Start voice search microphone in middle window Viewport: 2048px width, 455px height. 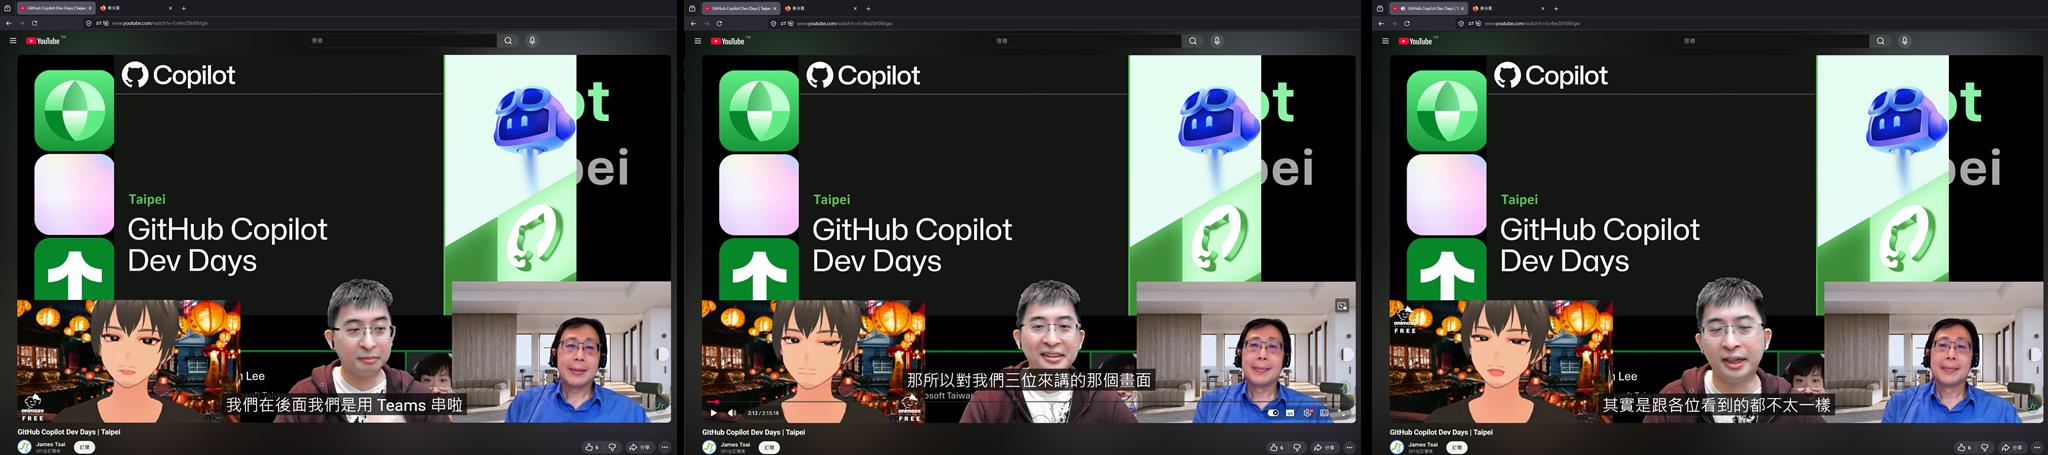(x=1217, y=41)
